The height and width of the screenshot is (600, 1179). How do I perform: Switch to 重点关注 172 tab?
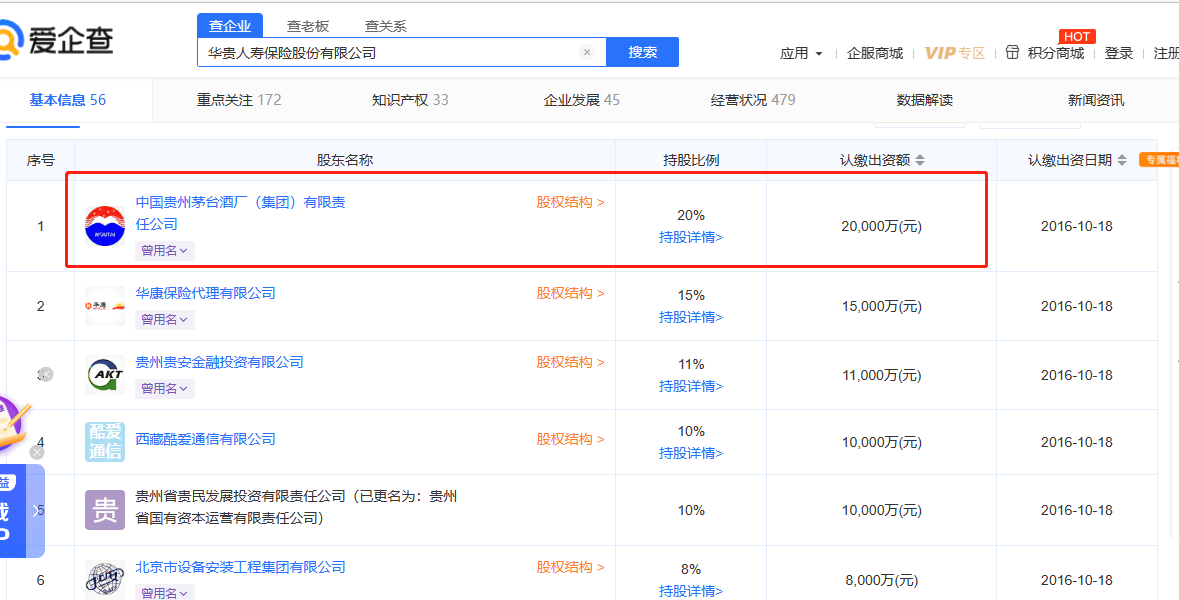point(239,99)
